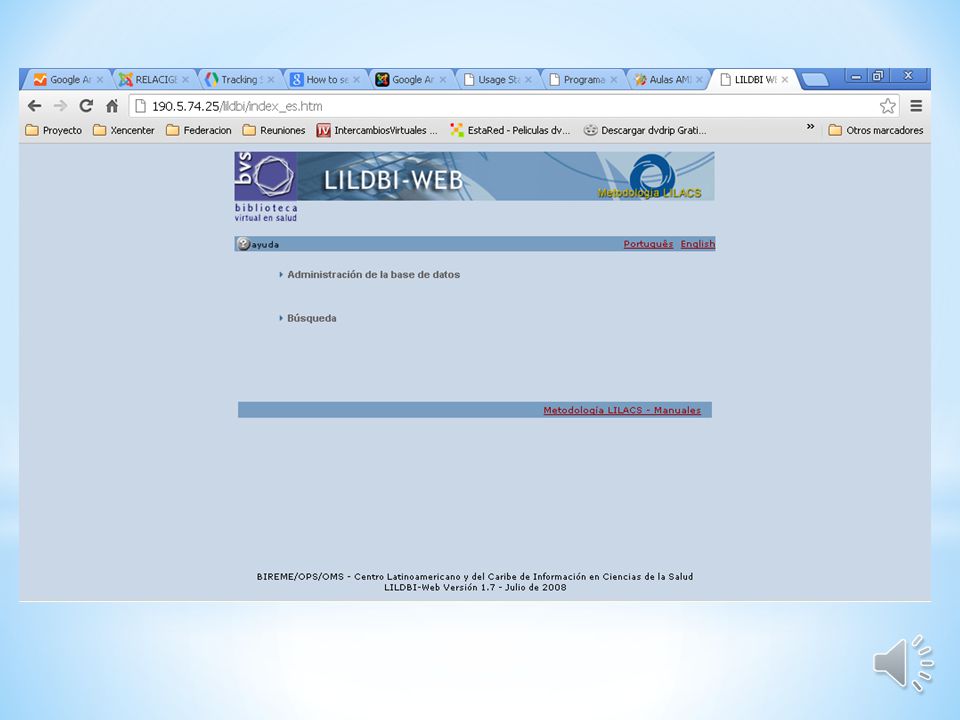This screenshot has width=960, height=720.
Task: Click the LILDBI-Web Versión 1.7 footer text
Action: pyautogui.click(x=475, y=587)
